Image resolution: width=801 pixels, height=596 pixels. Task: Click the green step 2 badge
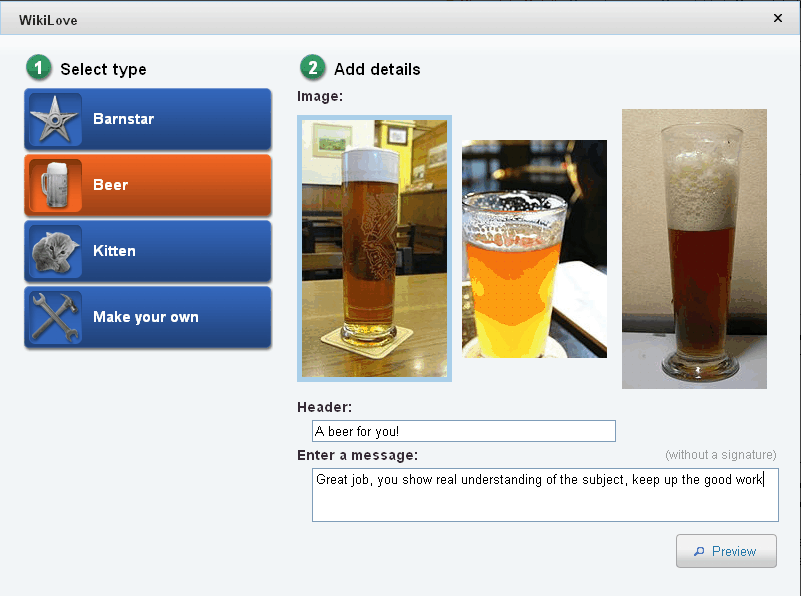(x=313, y=69)
